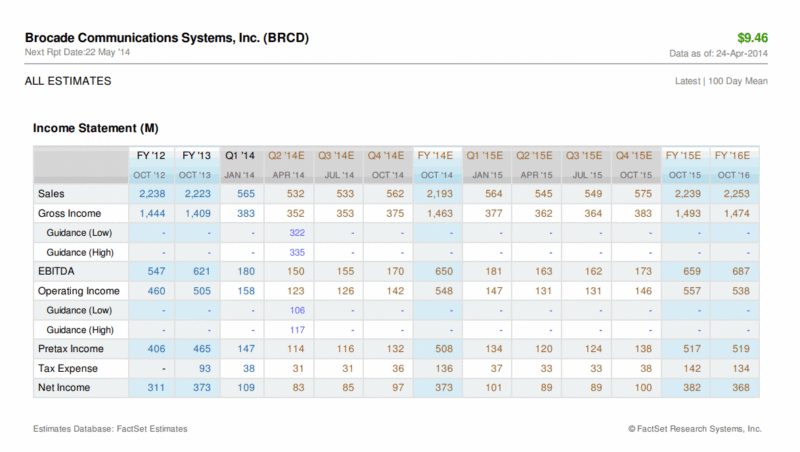The height and width of the screenshot is (452, 800).
Task: Select the FY '16E column header
Action: point(732,156)
